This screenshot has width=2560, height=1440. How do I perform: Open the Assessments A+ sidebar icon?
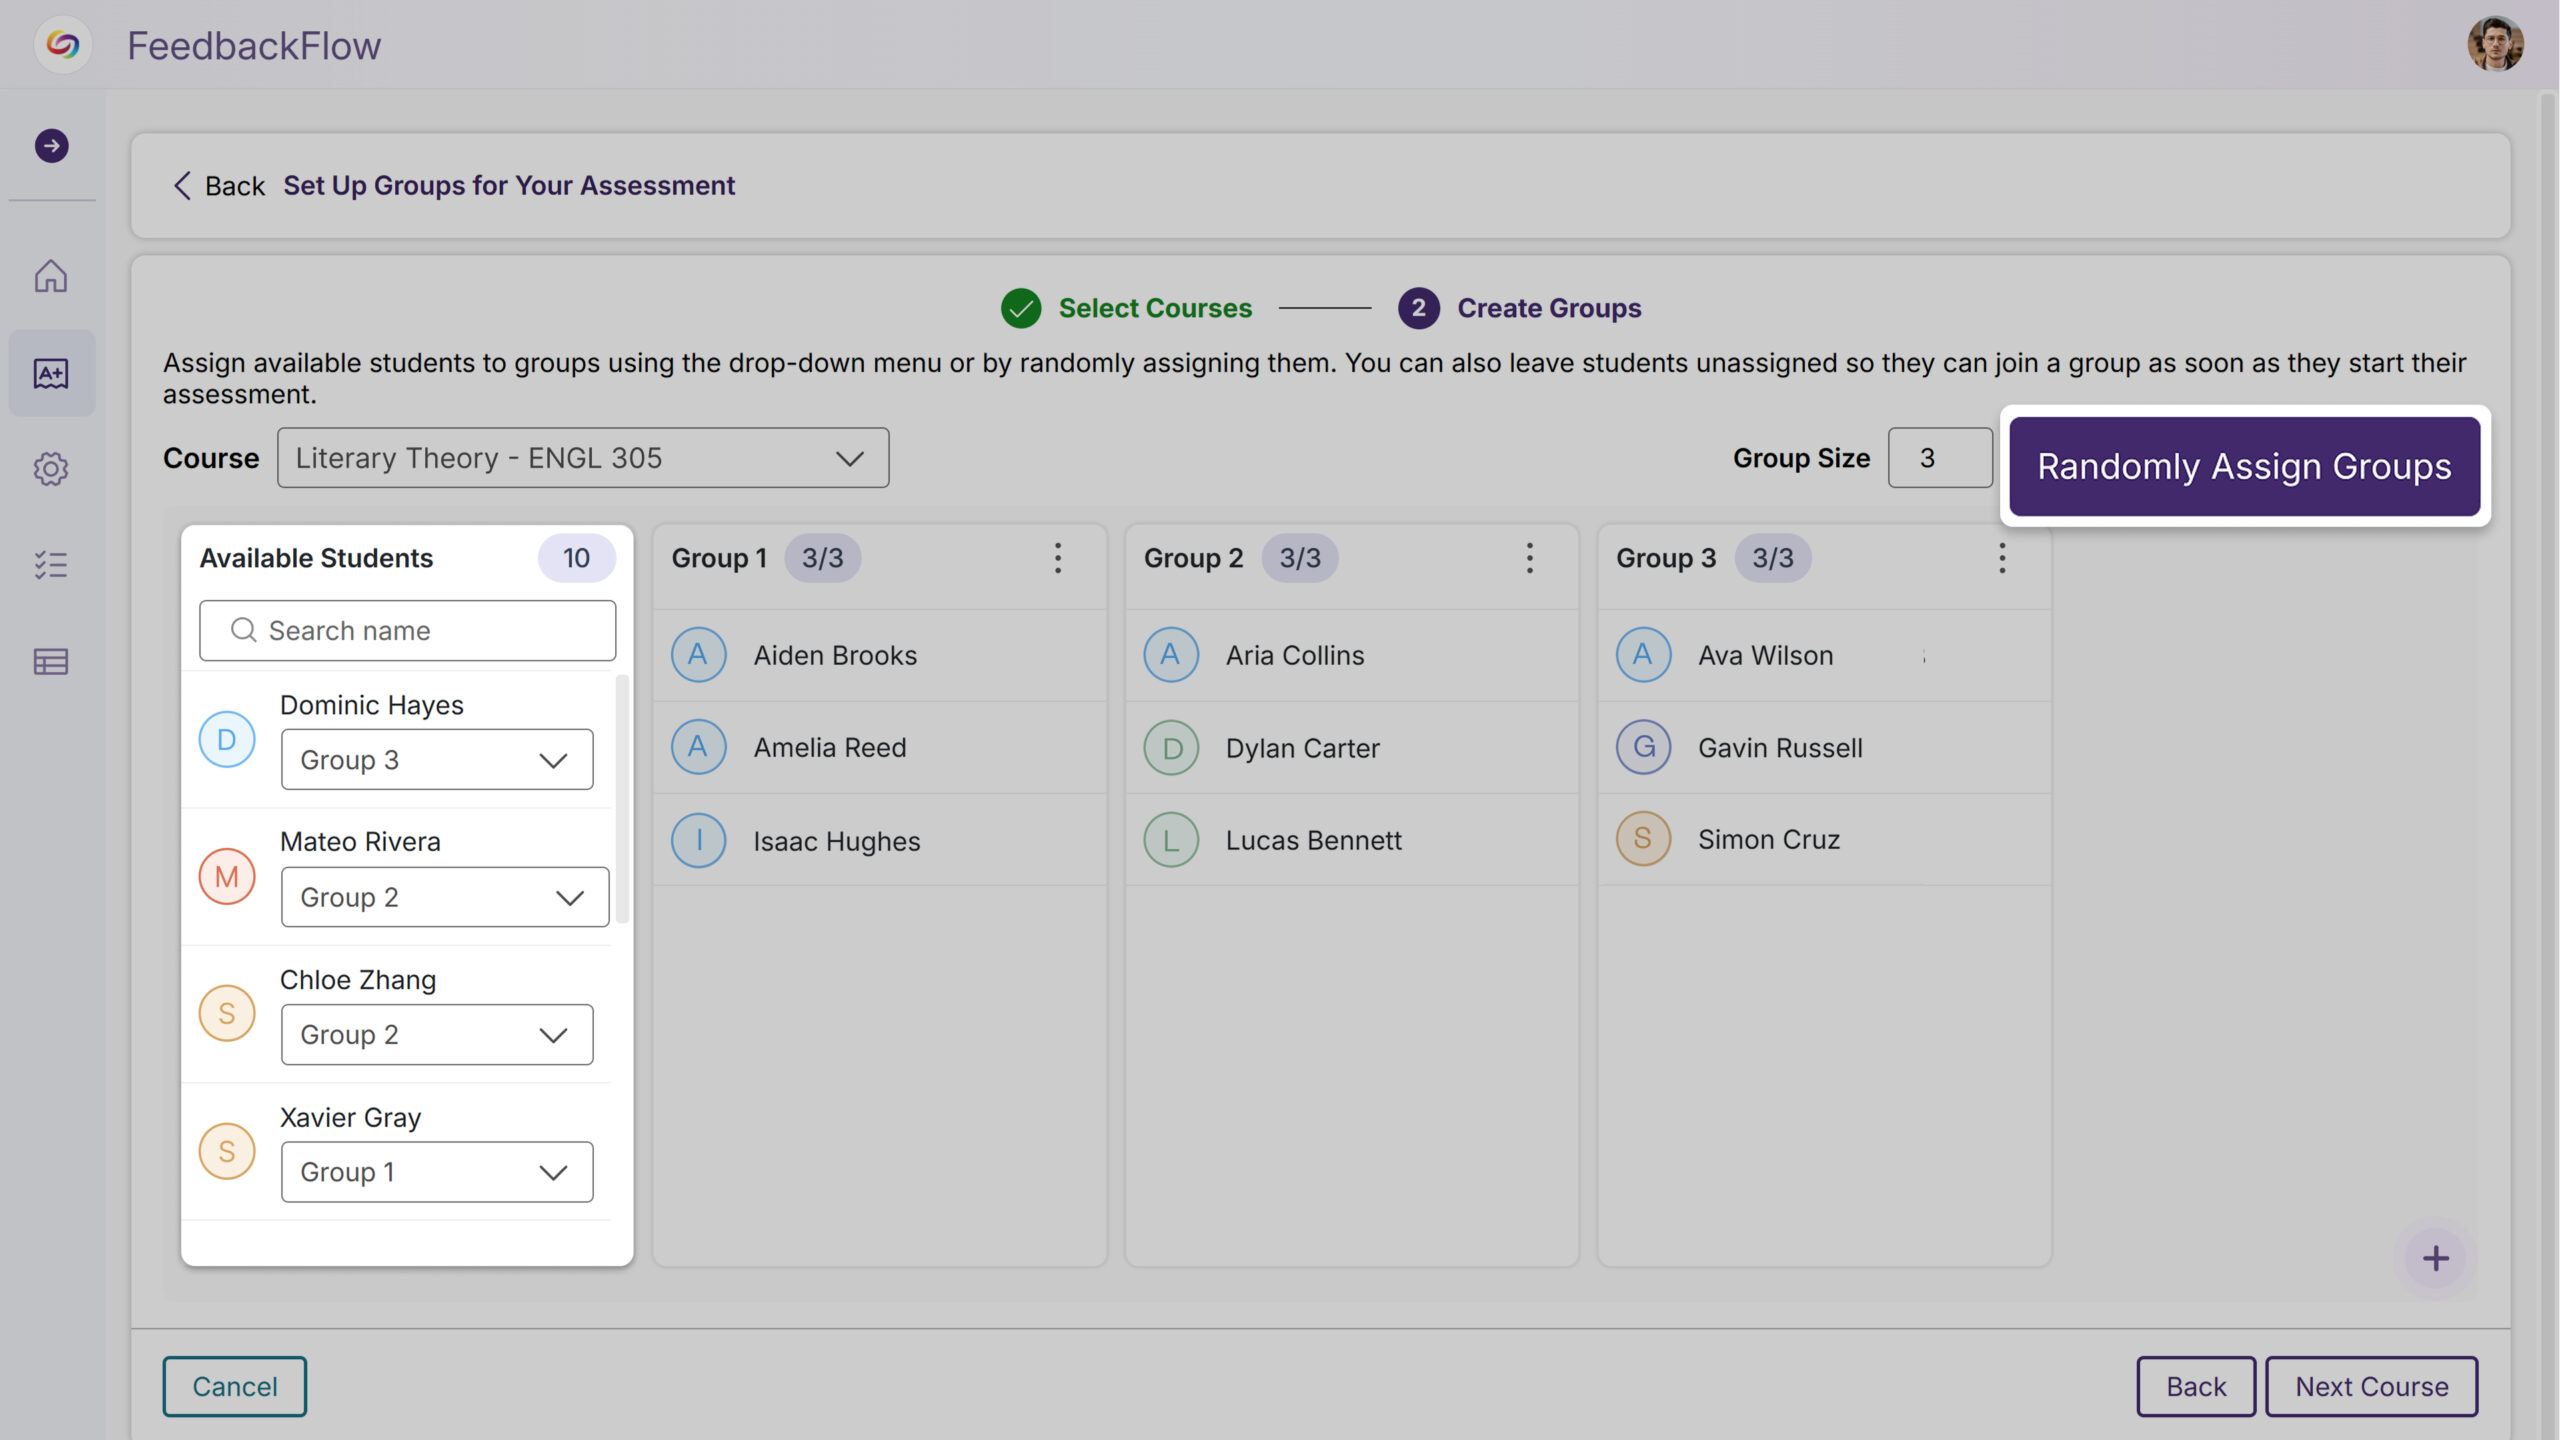51,373
